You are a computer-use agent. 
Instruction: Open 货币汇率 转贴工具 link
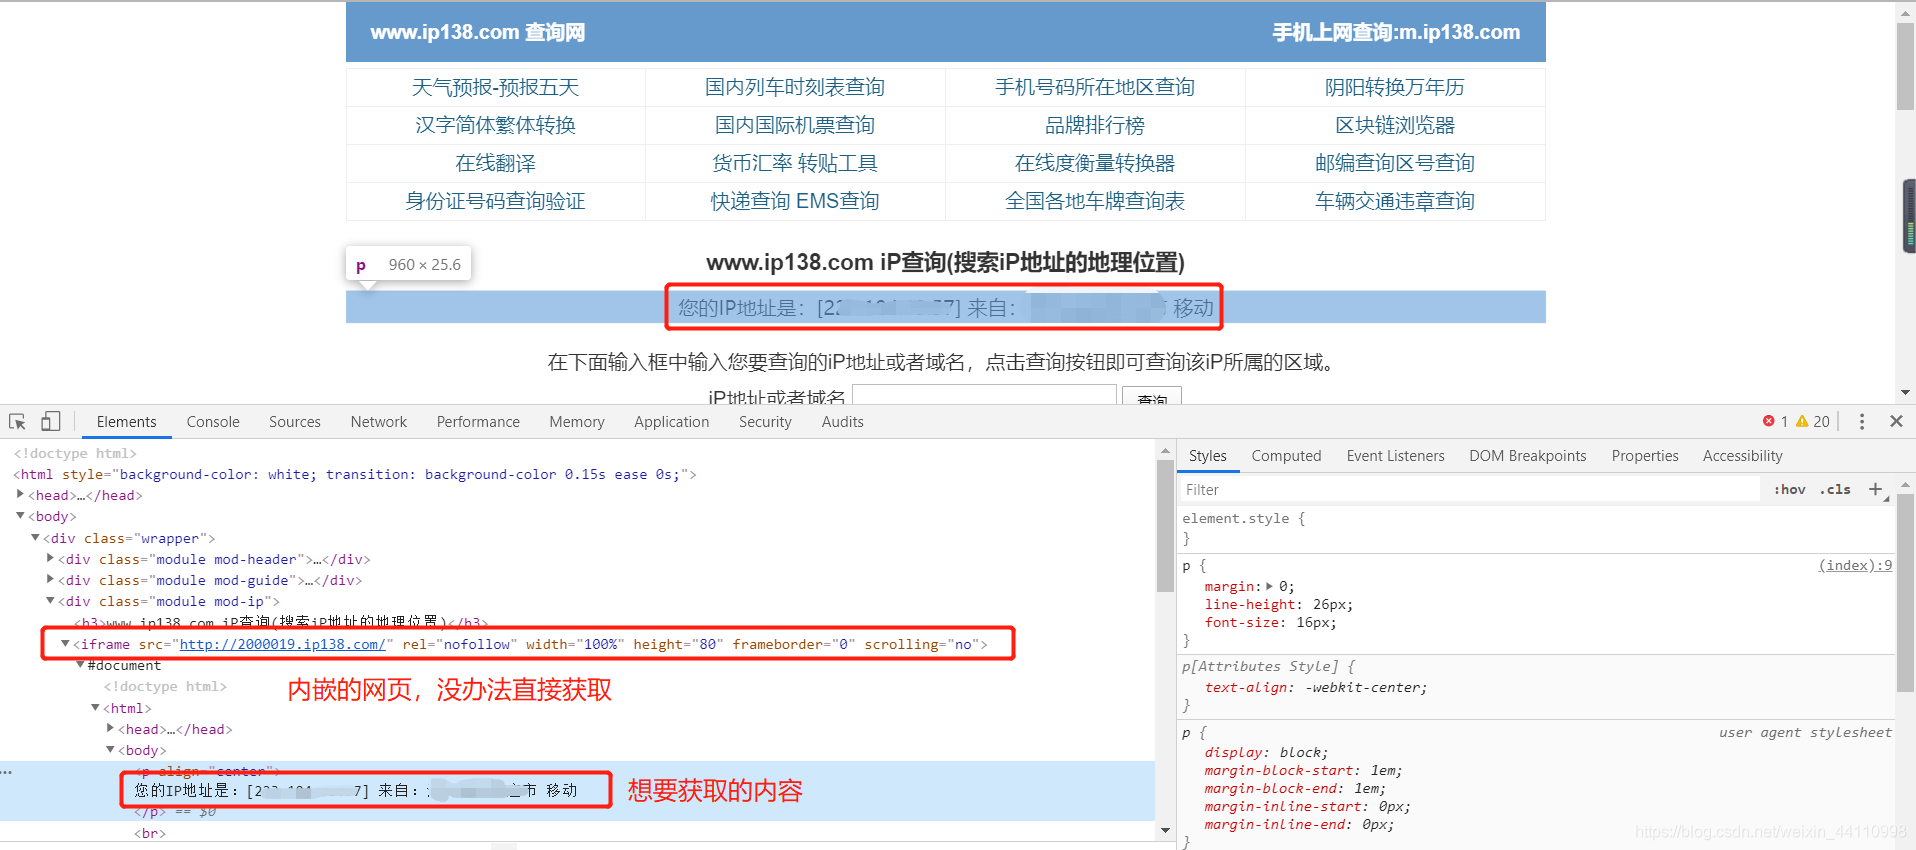click(x=795, y=163)
